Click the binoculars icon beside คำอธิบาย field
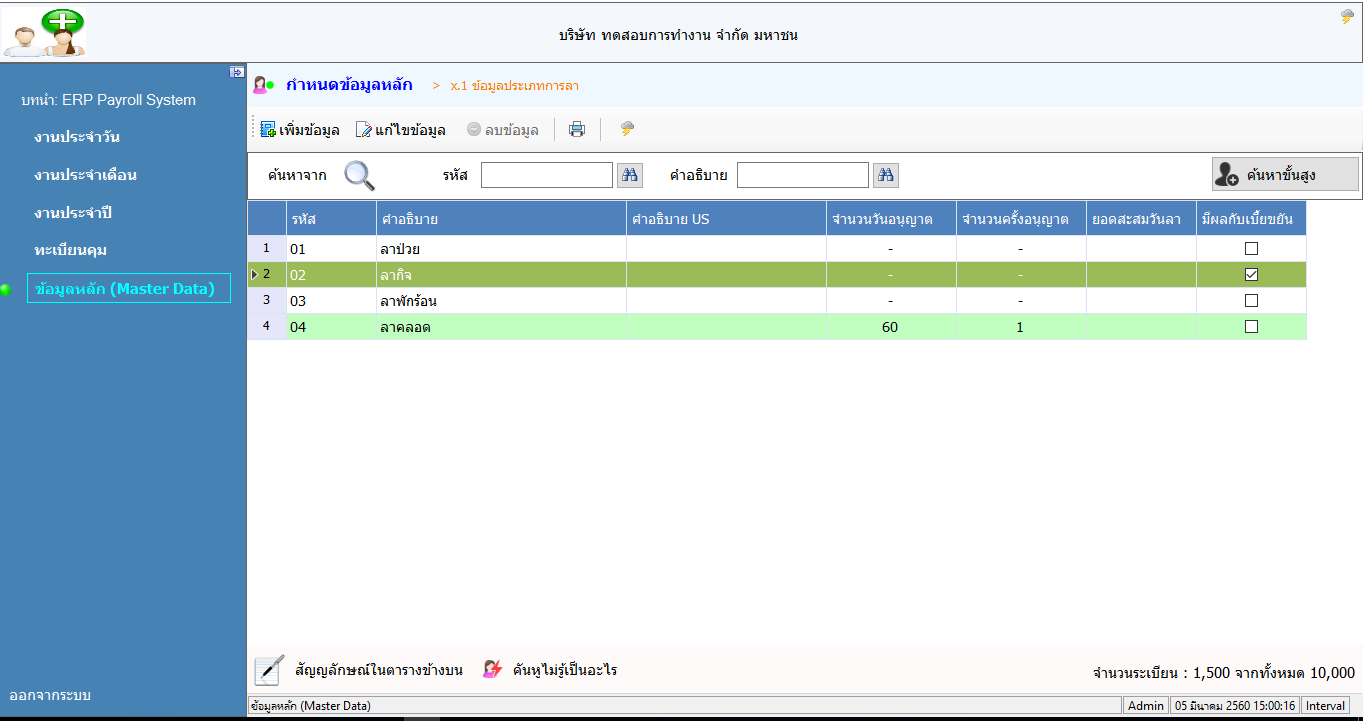Image resolution: width=1363 pixels, height=721 pixels. [886, 175]
